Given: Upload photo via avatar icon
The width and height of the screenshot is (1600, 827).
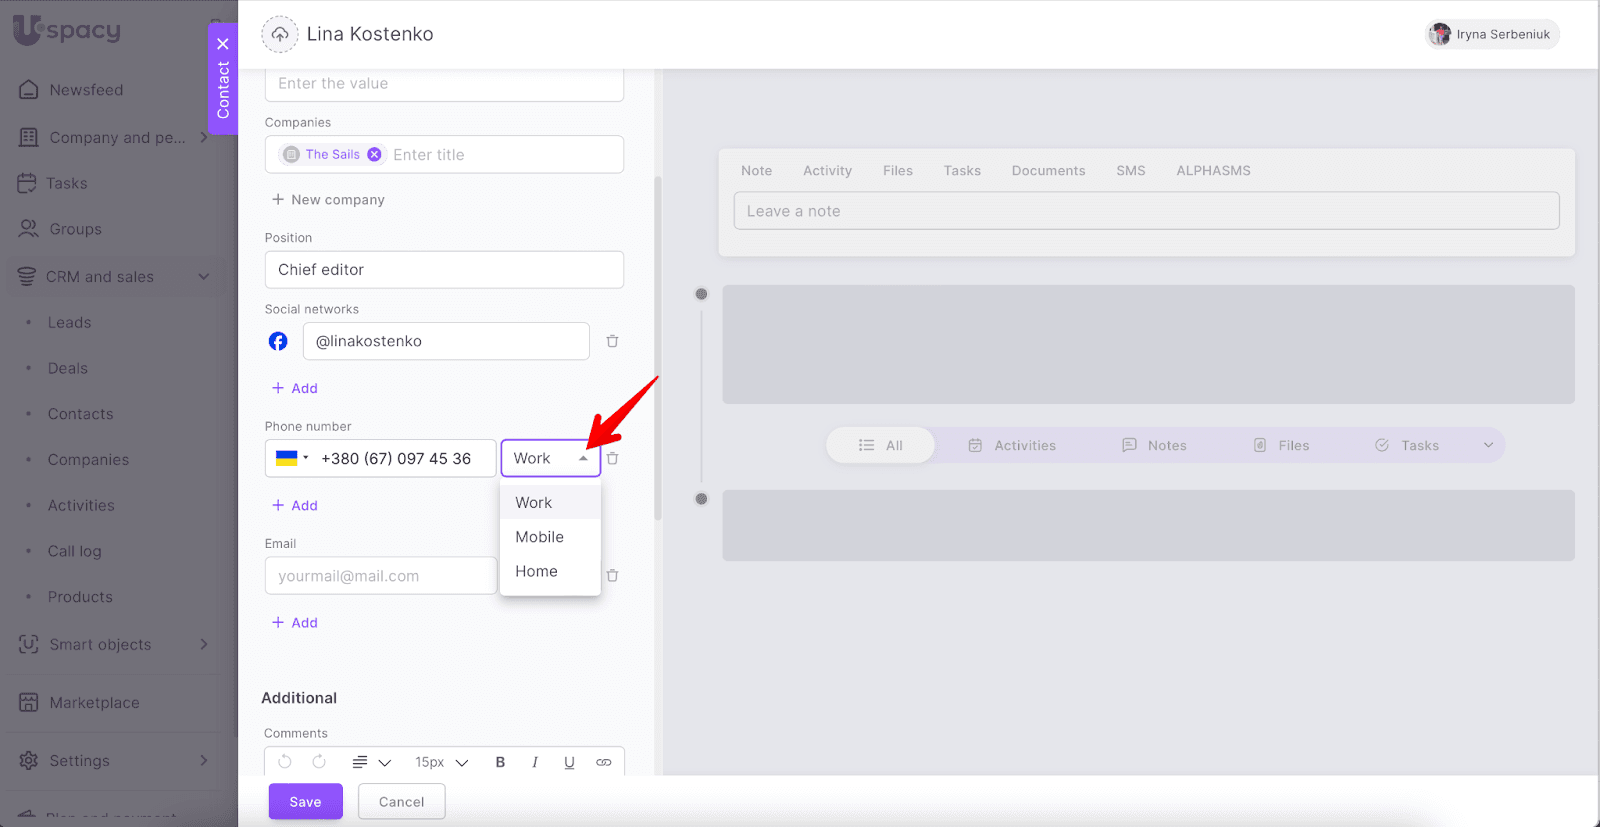Looking at the screenshot, I should [280, 34].
